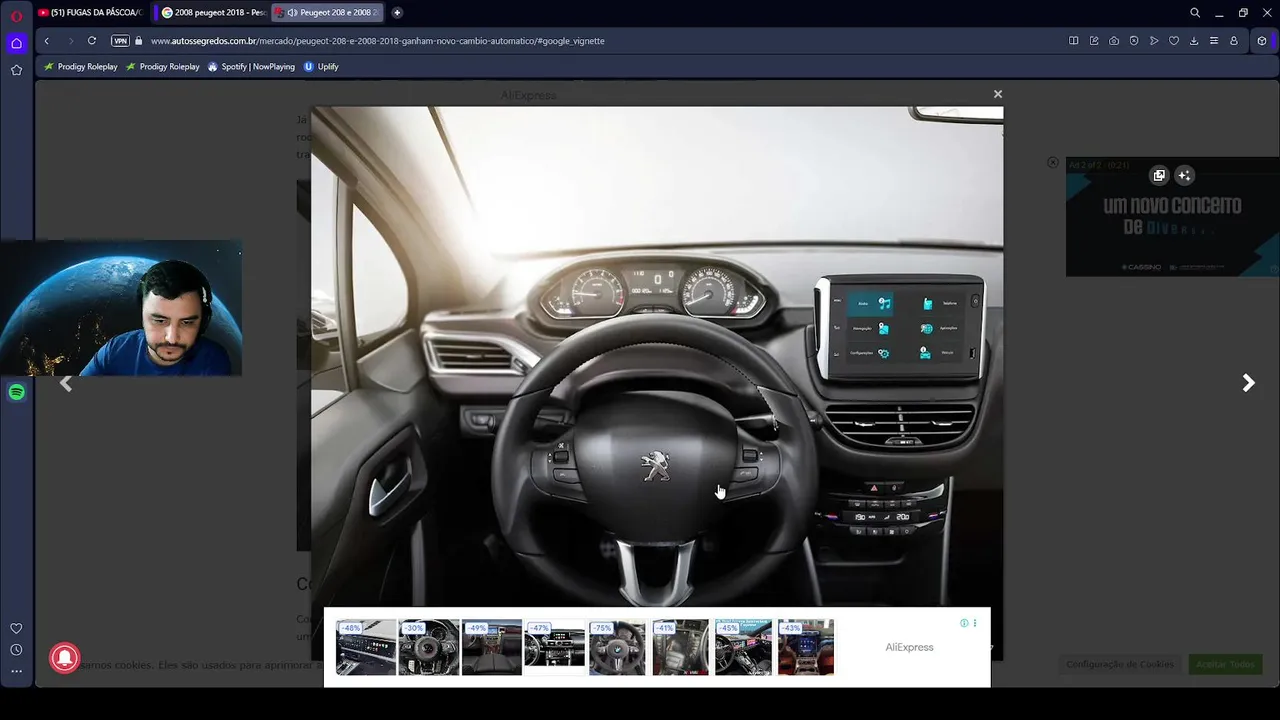Open the -43% ad thumbnail

point(806,647)
